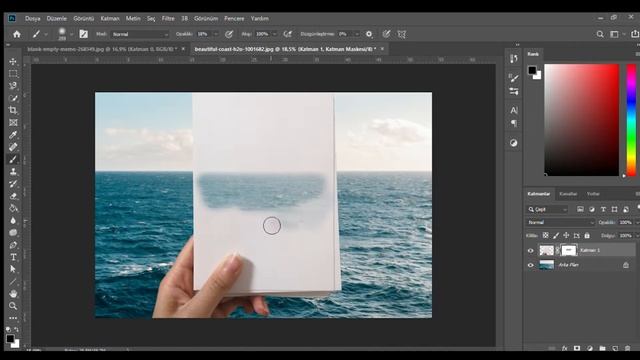640x360 pixels.
Task: Select the Zoom tool
Action: 13,306
